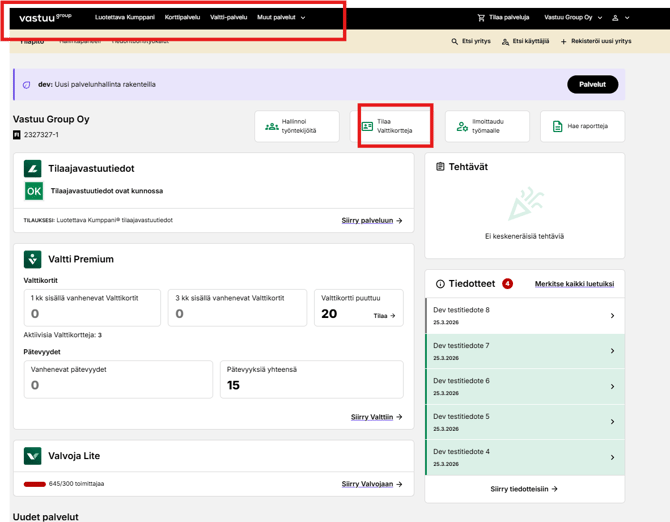
Task: Click the Siirry Valvojaan link
Action: [x=367, y=484]
